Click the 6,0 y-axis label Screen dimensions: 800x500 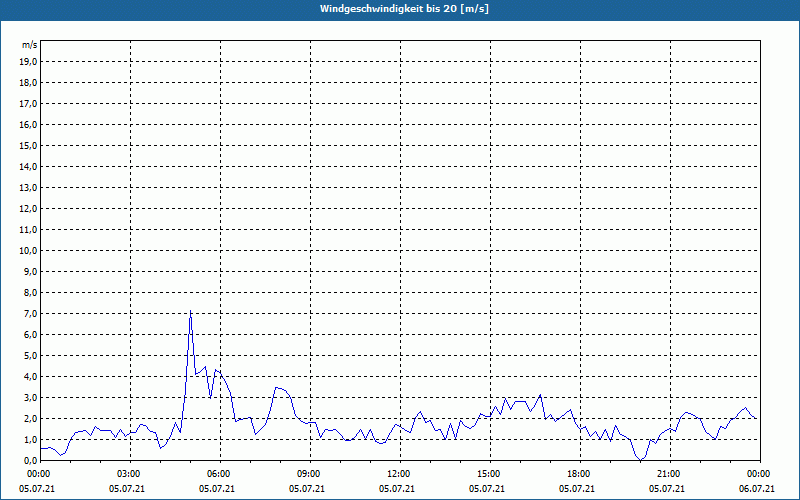coord(31,334)
